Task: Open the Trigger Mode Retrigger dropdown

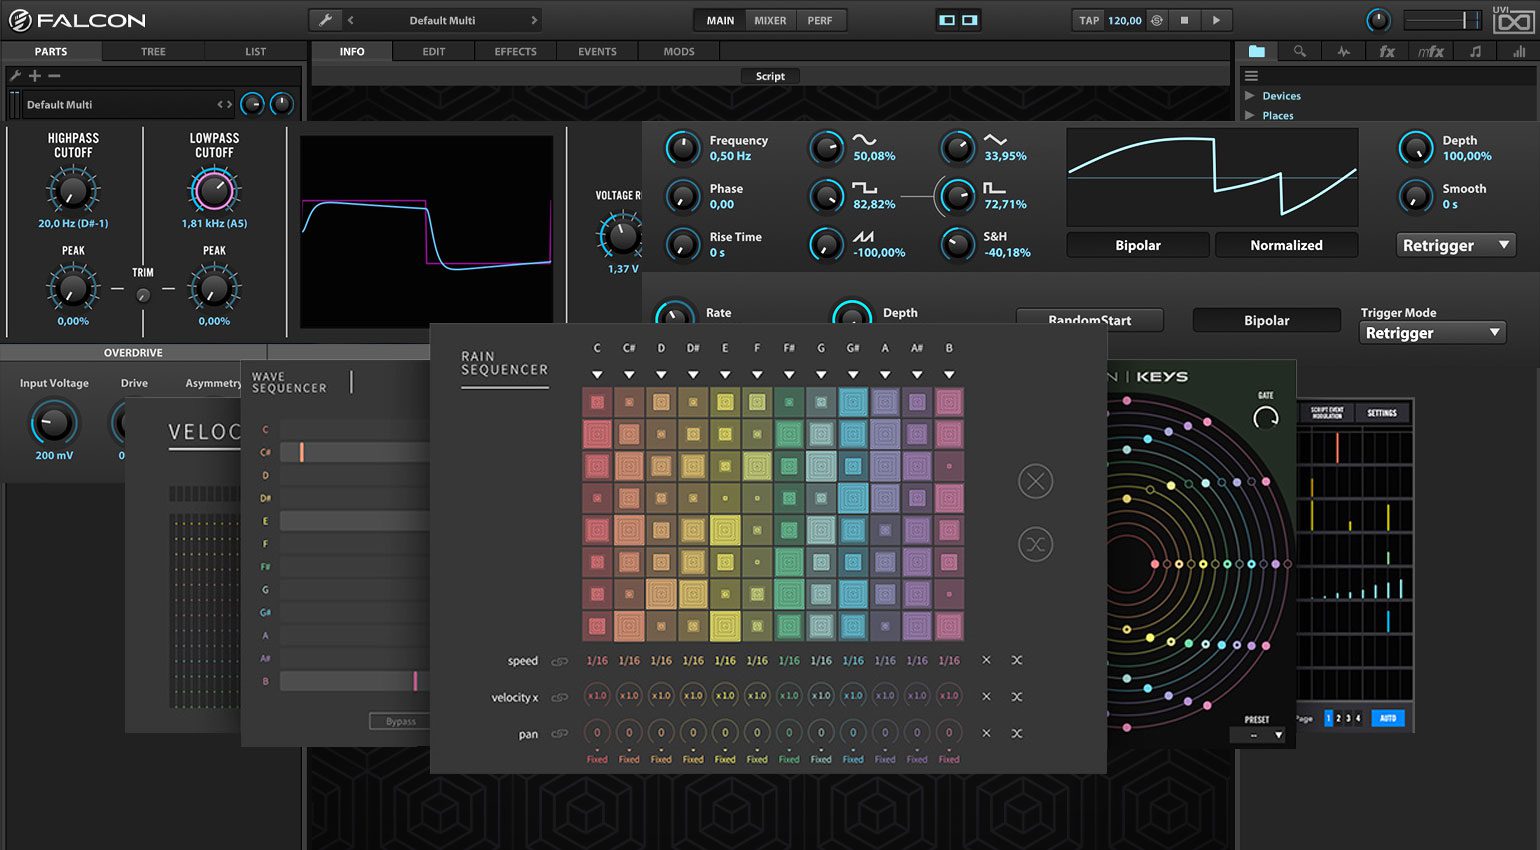Action: [x=1433, y=333]
